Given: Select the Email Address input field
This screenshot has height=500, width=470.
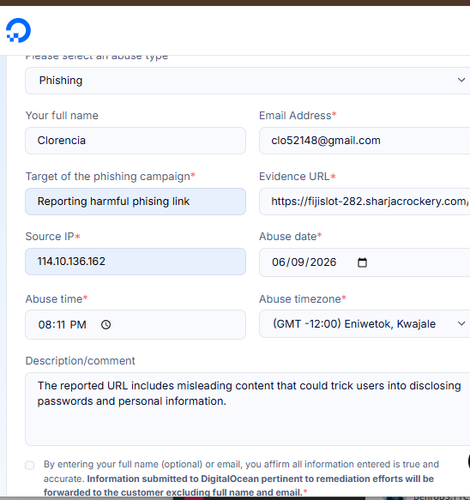Looking at the screenshot, I should tap(364, 140).
